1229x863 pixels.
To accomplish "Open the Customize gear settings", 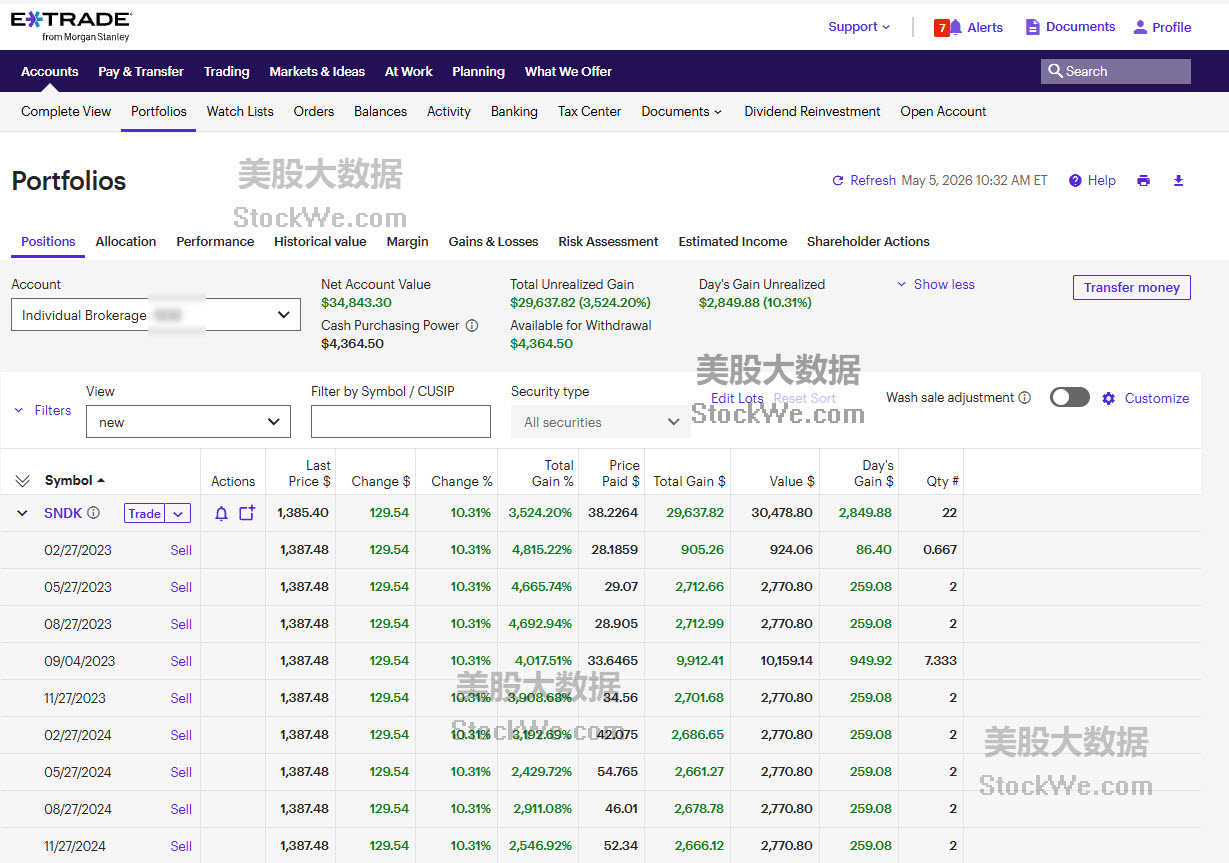I will 1108,398.
